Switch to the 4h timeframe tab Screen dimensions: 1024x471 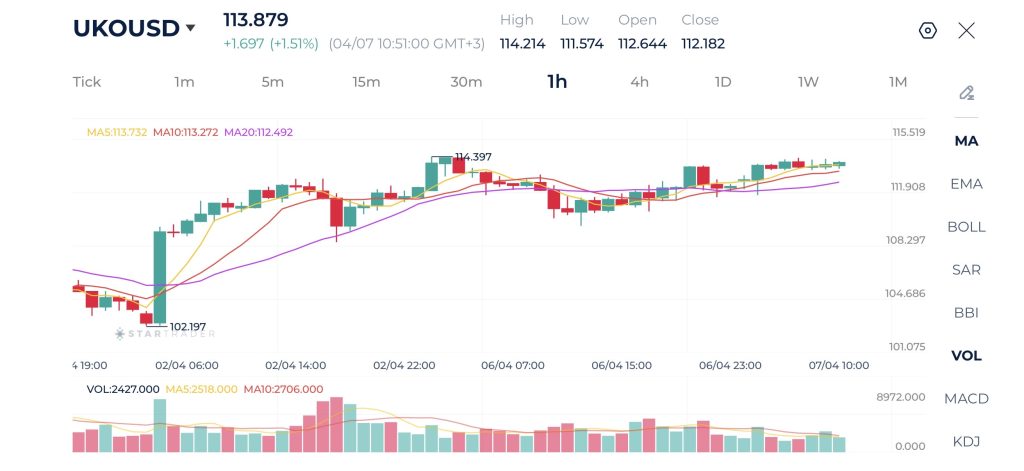(639, 82)
